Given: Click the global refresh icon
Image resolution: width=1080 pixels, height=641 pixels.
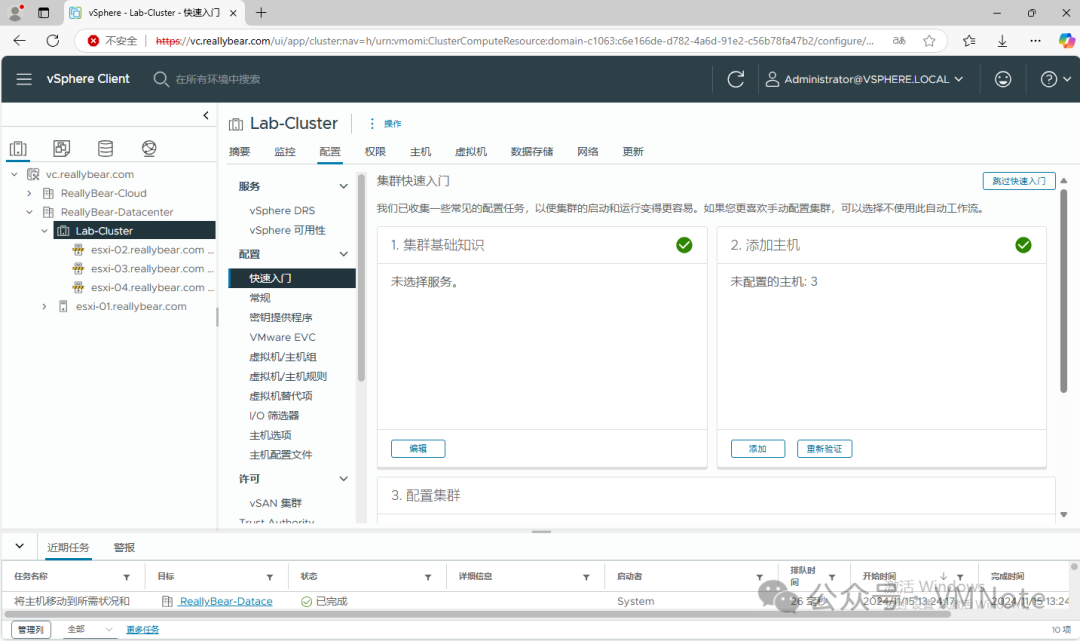Looking at the screenshot, I should tap(736, 79).
